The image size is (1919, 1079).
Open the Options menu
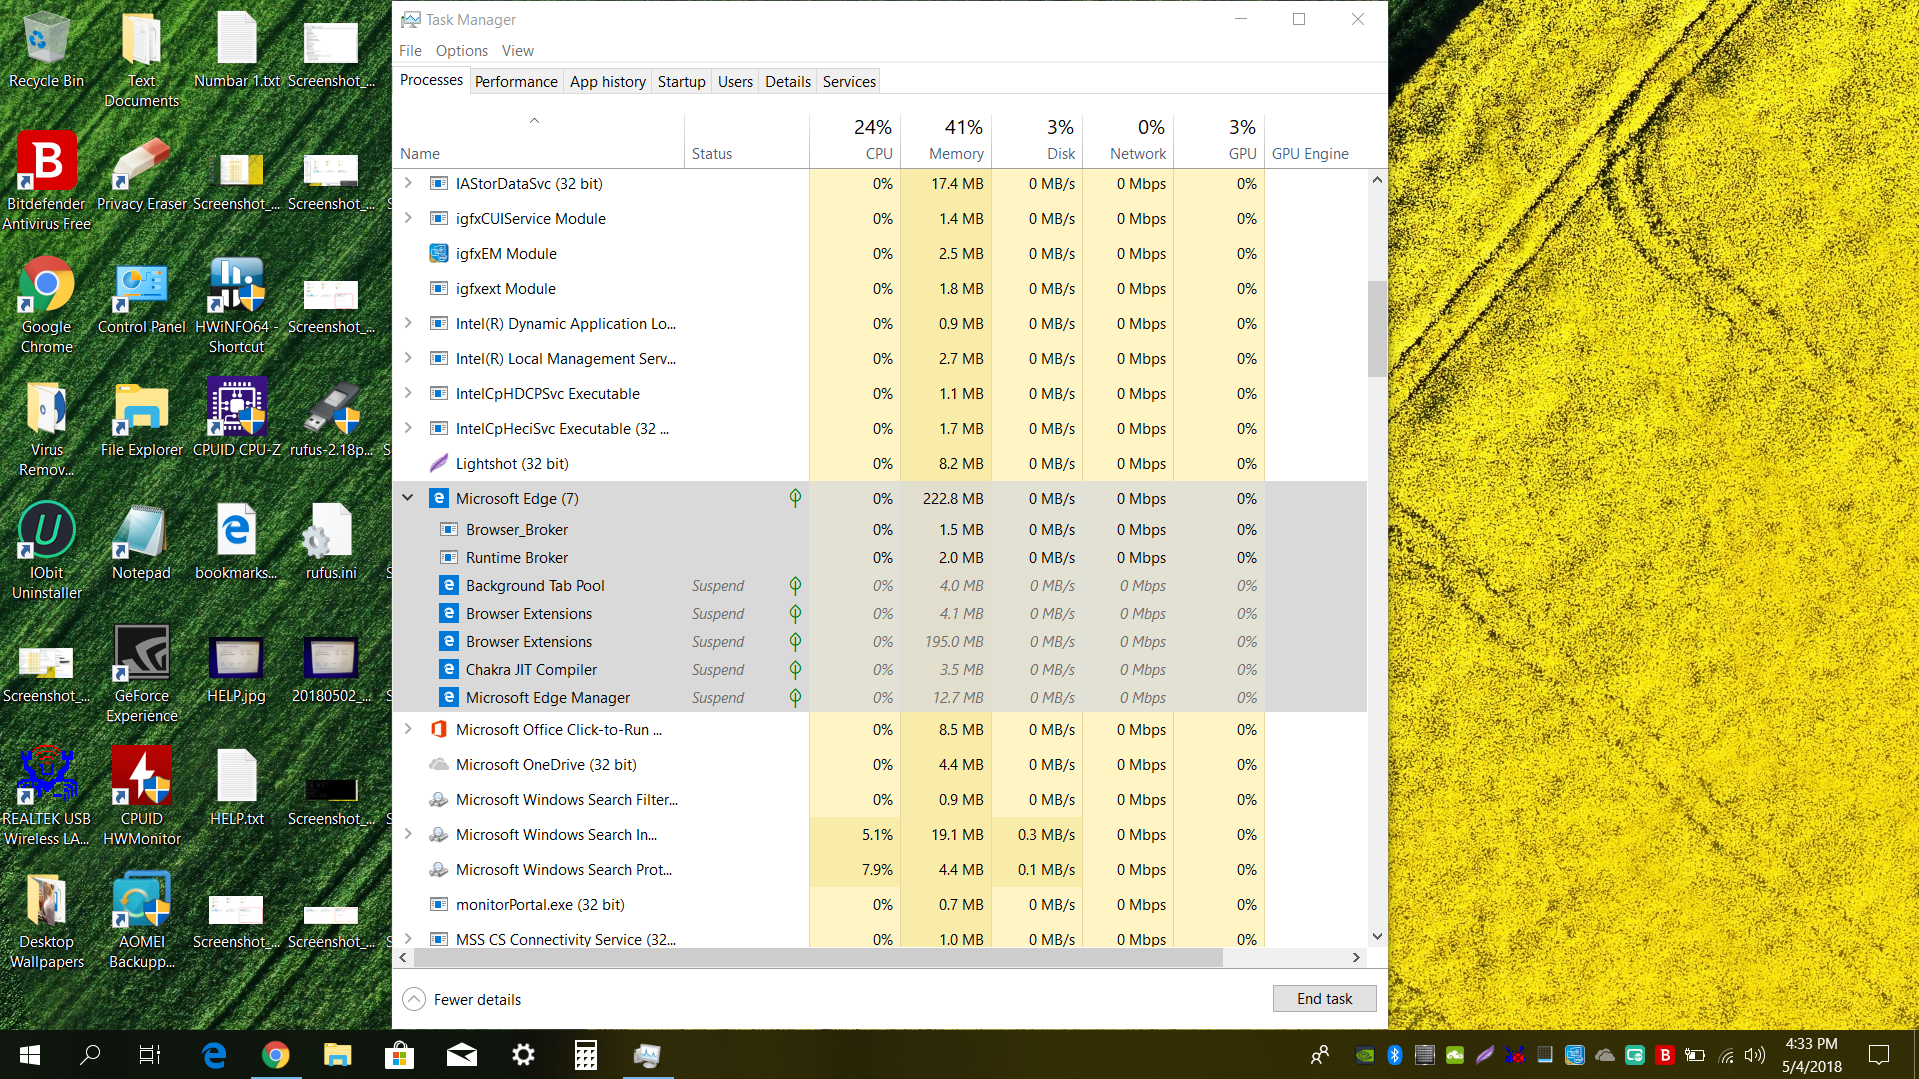coord(461,50)
